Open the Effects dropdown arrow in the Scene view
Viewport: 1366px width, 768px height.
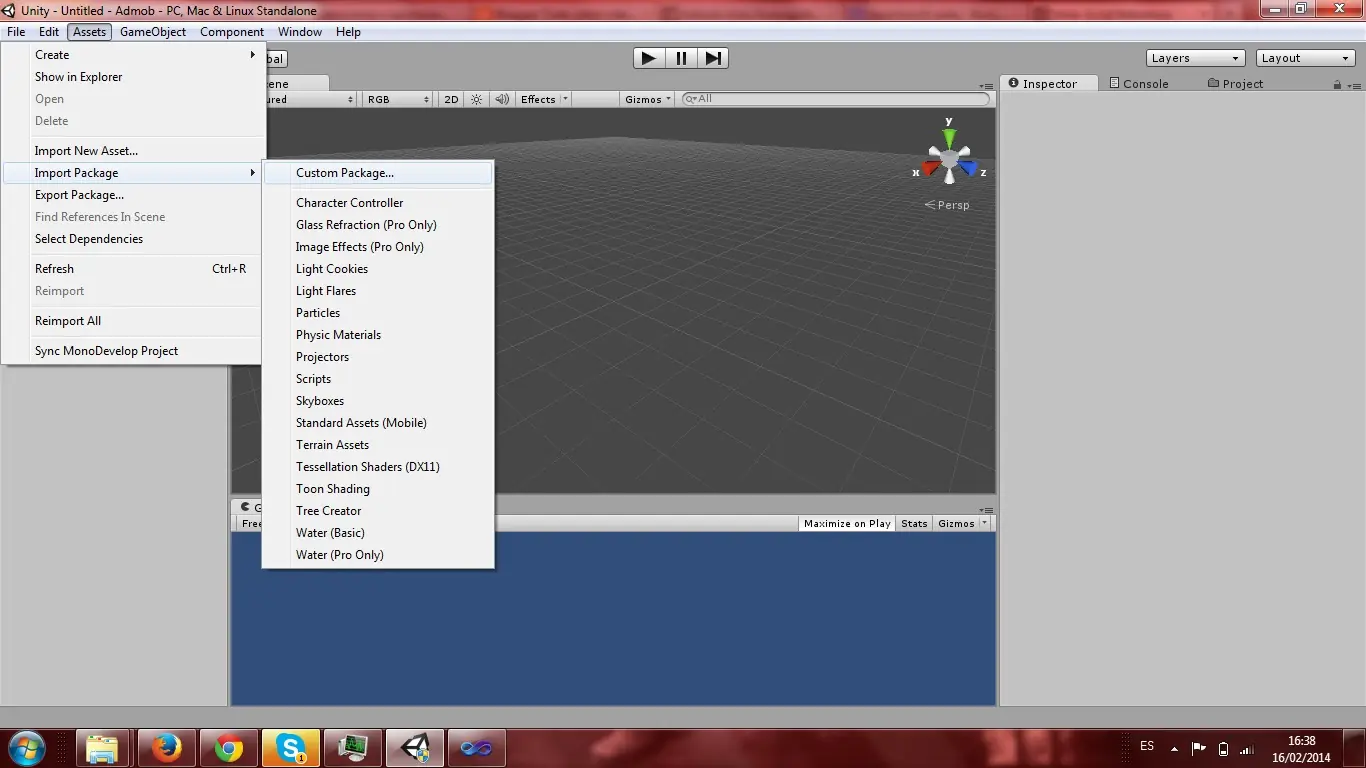(565, 99)
